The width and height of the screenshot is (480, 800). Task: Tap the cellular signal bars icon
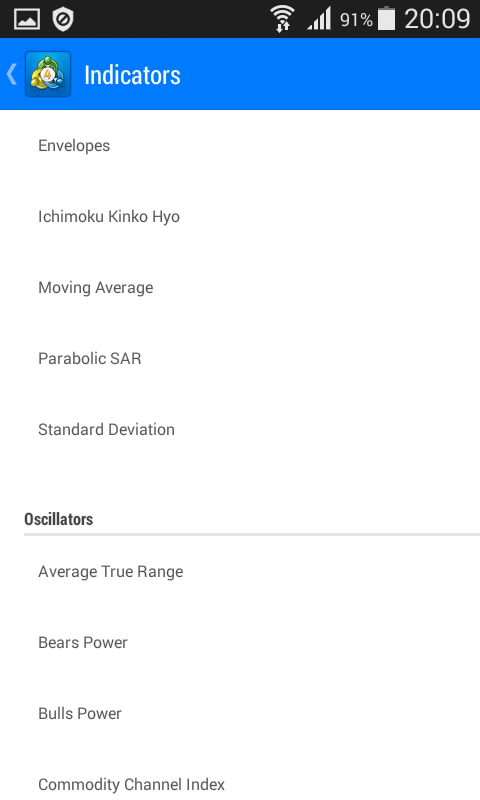click(x=319, y=19)
